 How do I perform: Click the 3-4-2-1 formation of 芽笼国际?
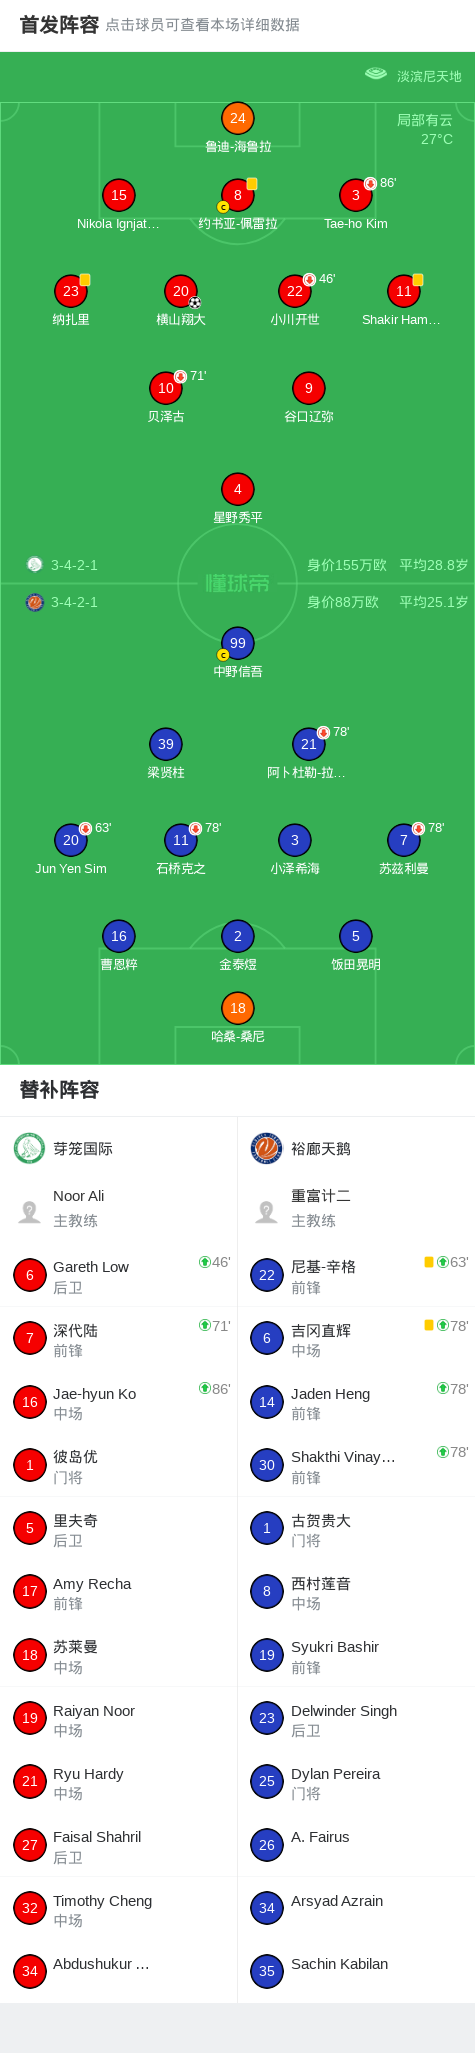pyautogui.click(x=74, y=565)
